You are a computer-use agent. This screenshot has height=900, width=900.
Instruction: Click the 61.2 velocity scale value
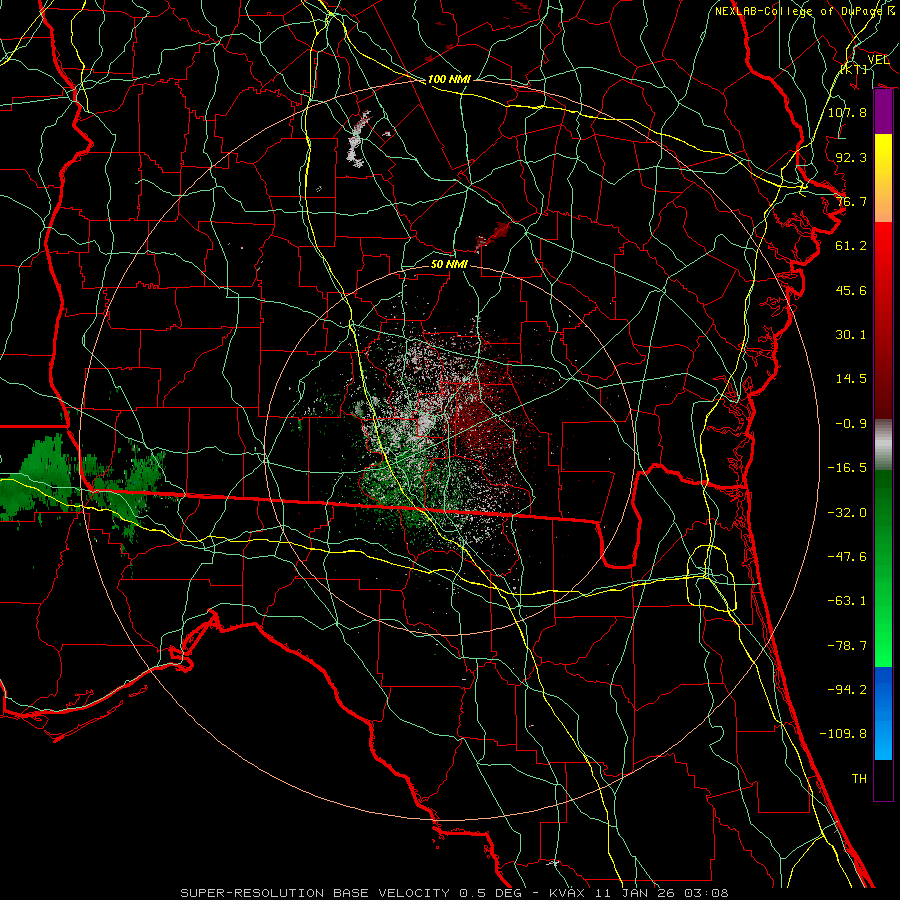pyautogui.click(x=851, y=246)
